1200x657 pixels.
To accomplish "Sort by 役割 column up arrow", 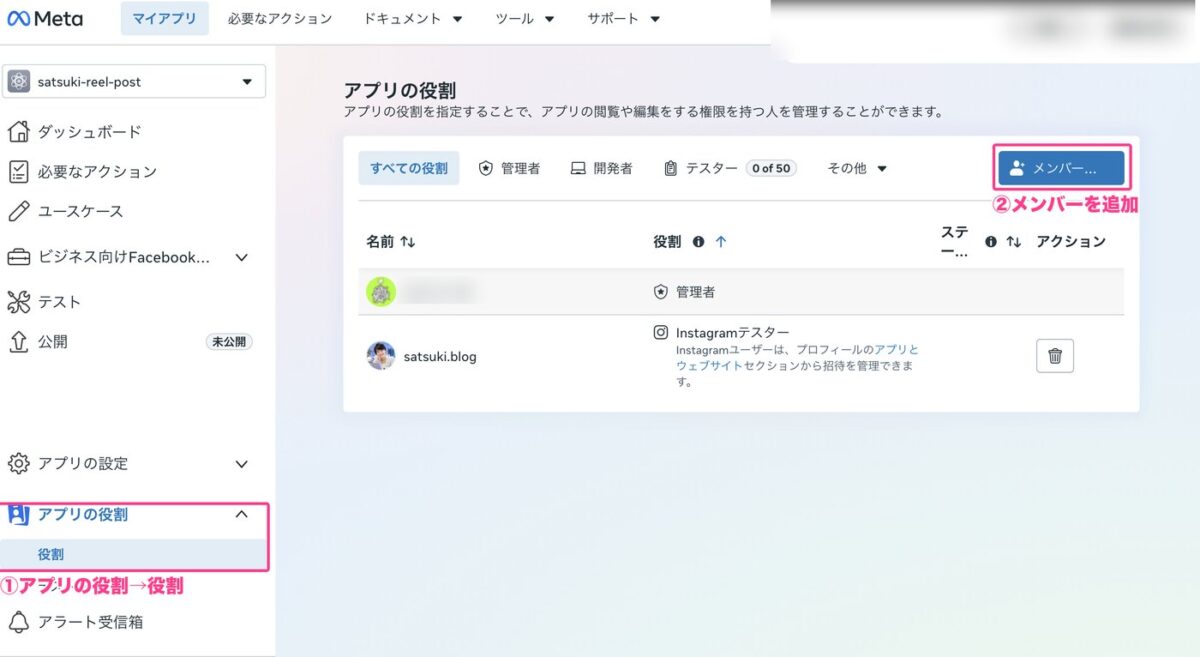I will coord(721,242).
